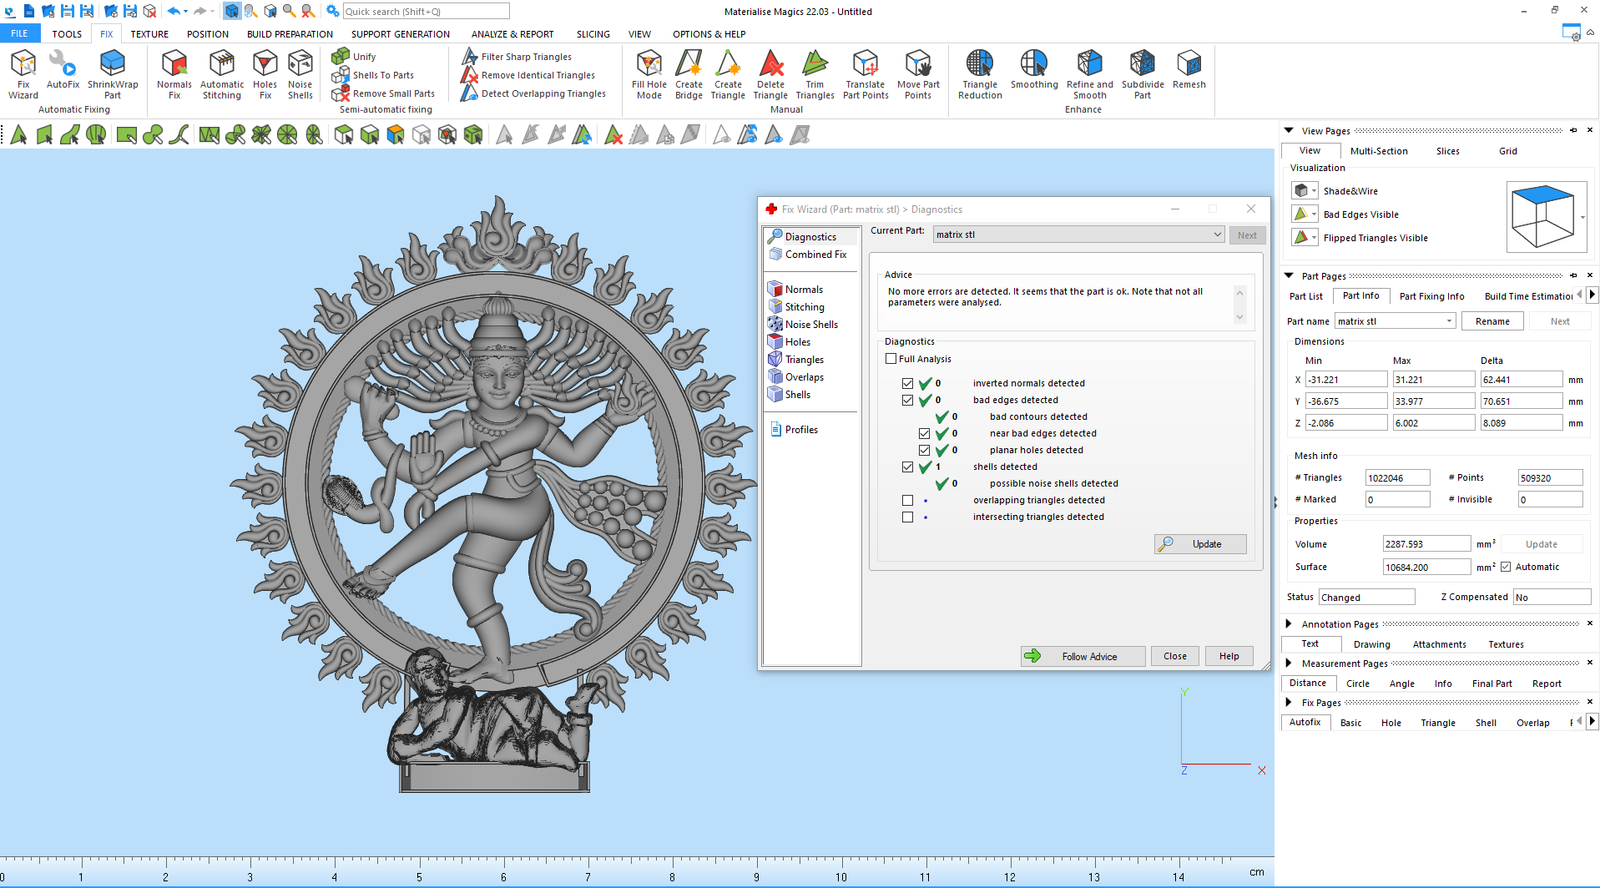Screen dimensions: 1600x888
Task: Switch to ANALYZE & REPORT tab
Action: pos(512,34)
